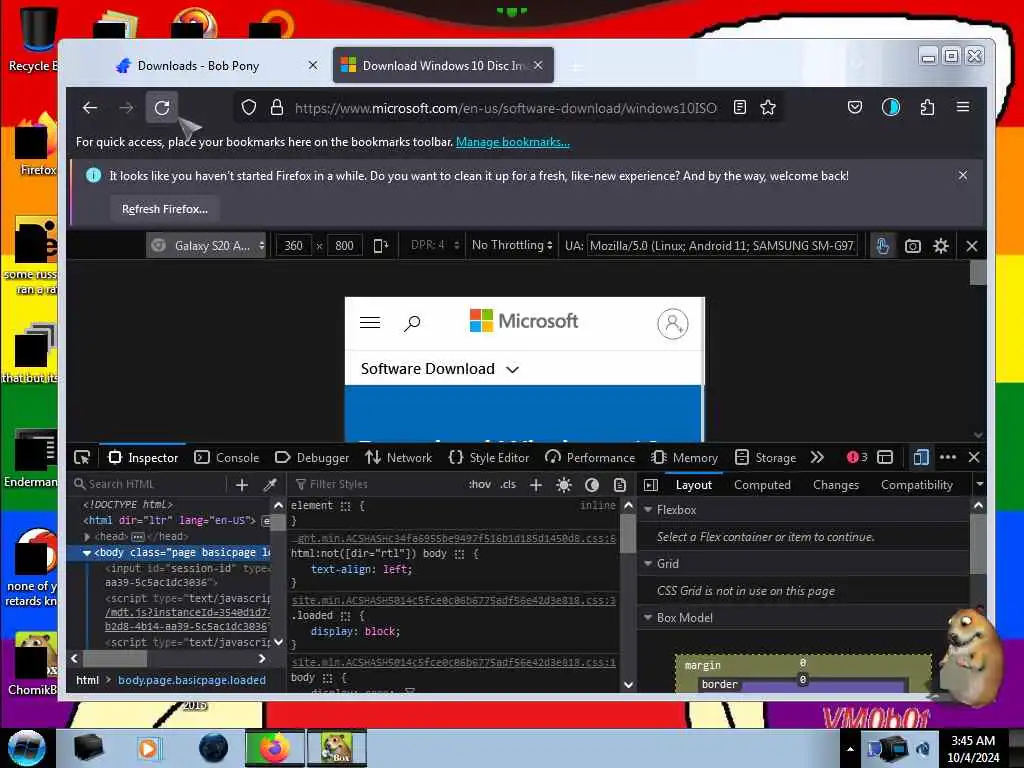
Task: Open Firefox from the taskbar
Action: (274, 748)
